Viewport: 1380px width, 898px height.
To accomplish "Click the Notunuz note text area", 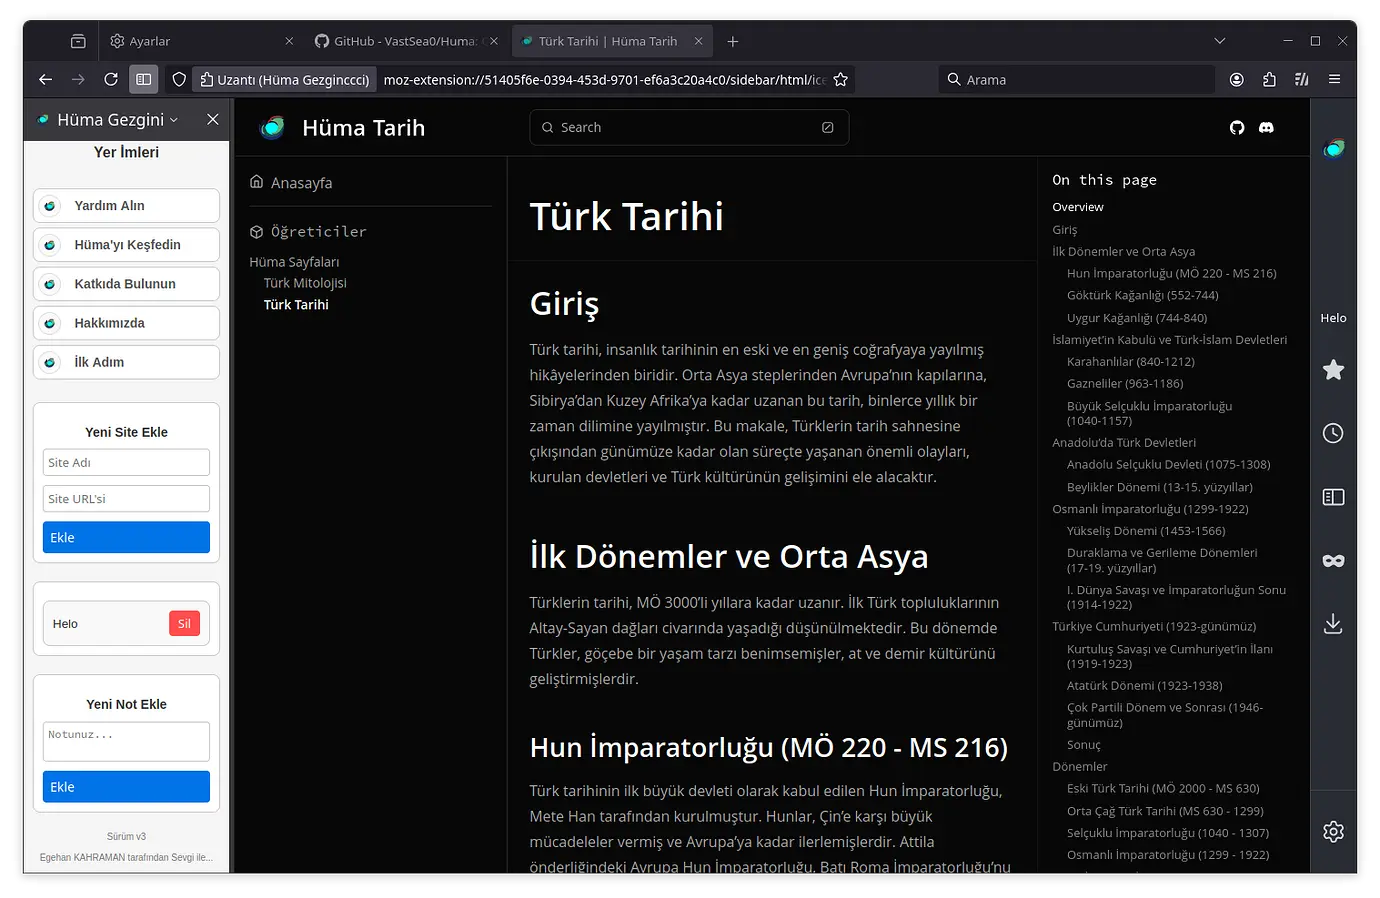I will click(126, 742).
